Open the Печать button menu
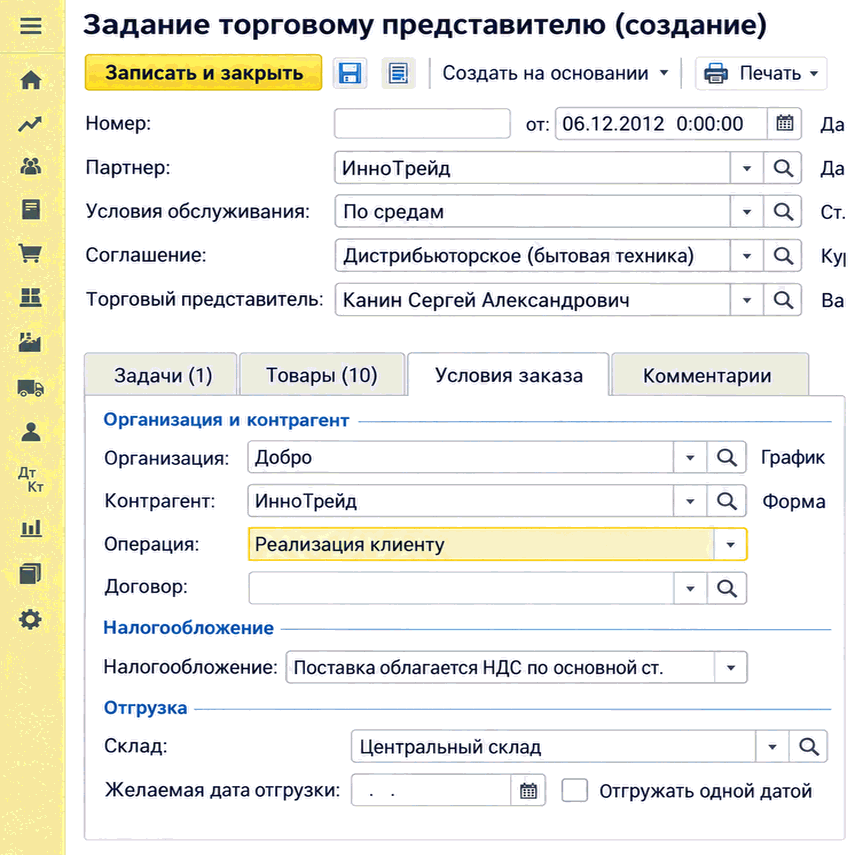Screen dimensions: 855x855 pyautogui.click(x=761, y=73)
